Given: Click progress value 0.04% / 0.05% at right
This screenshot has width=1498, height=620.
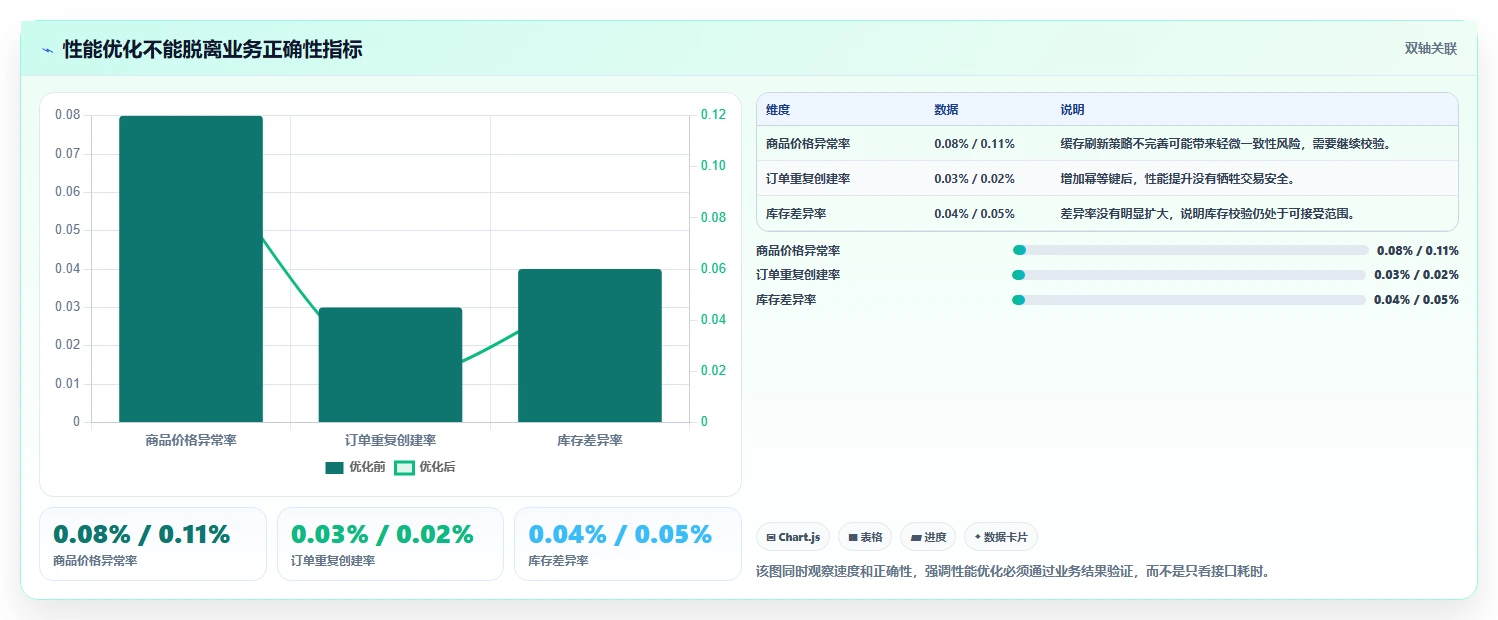Looking at the screenshot, I should pyautogui.click(x=1416, y=300).
